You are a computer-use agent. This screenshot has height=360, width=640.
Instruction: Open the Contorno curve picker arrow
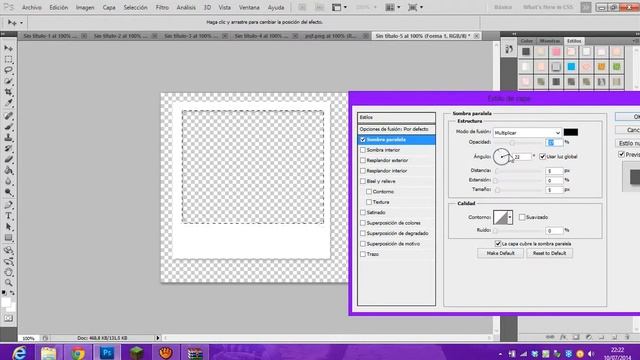point(510,218)
